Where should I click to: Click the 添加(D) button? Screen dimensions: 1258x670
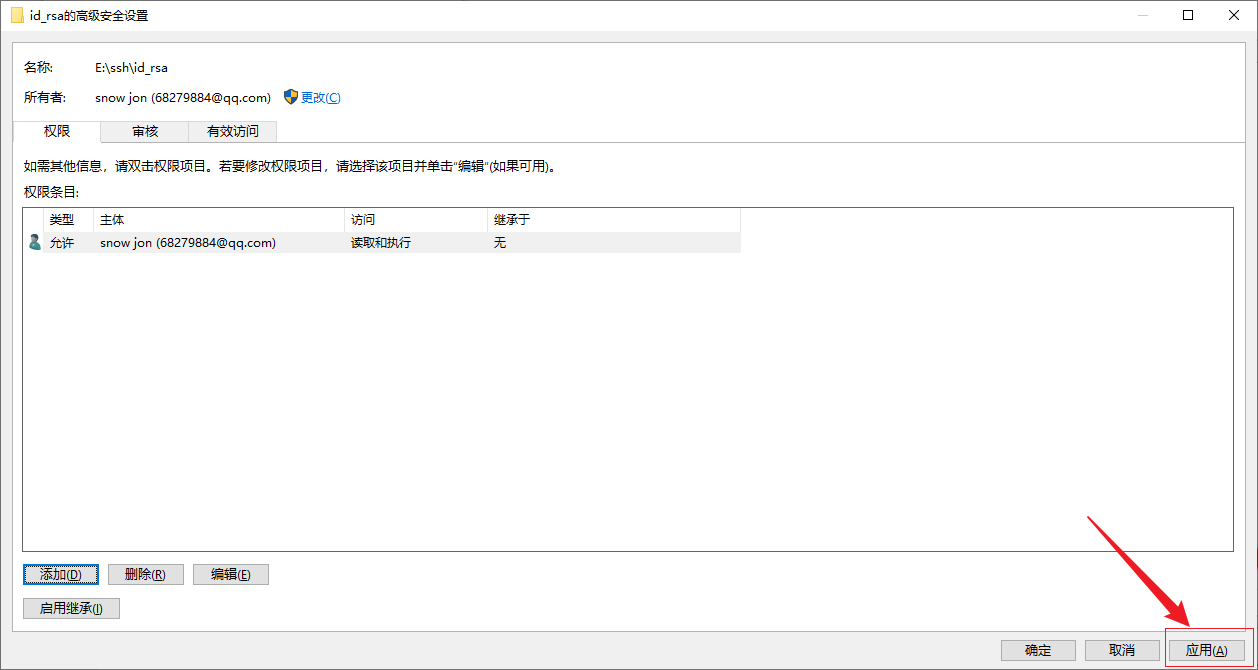(61, 574)
